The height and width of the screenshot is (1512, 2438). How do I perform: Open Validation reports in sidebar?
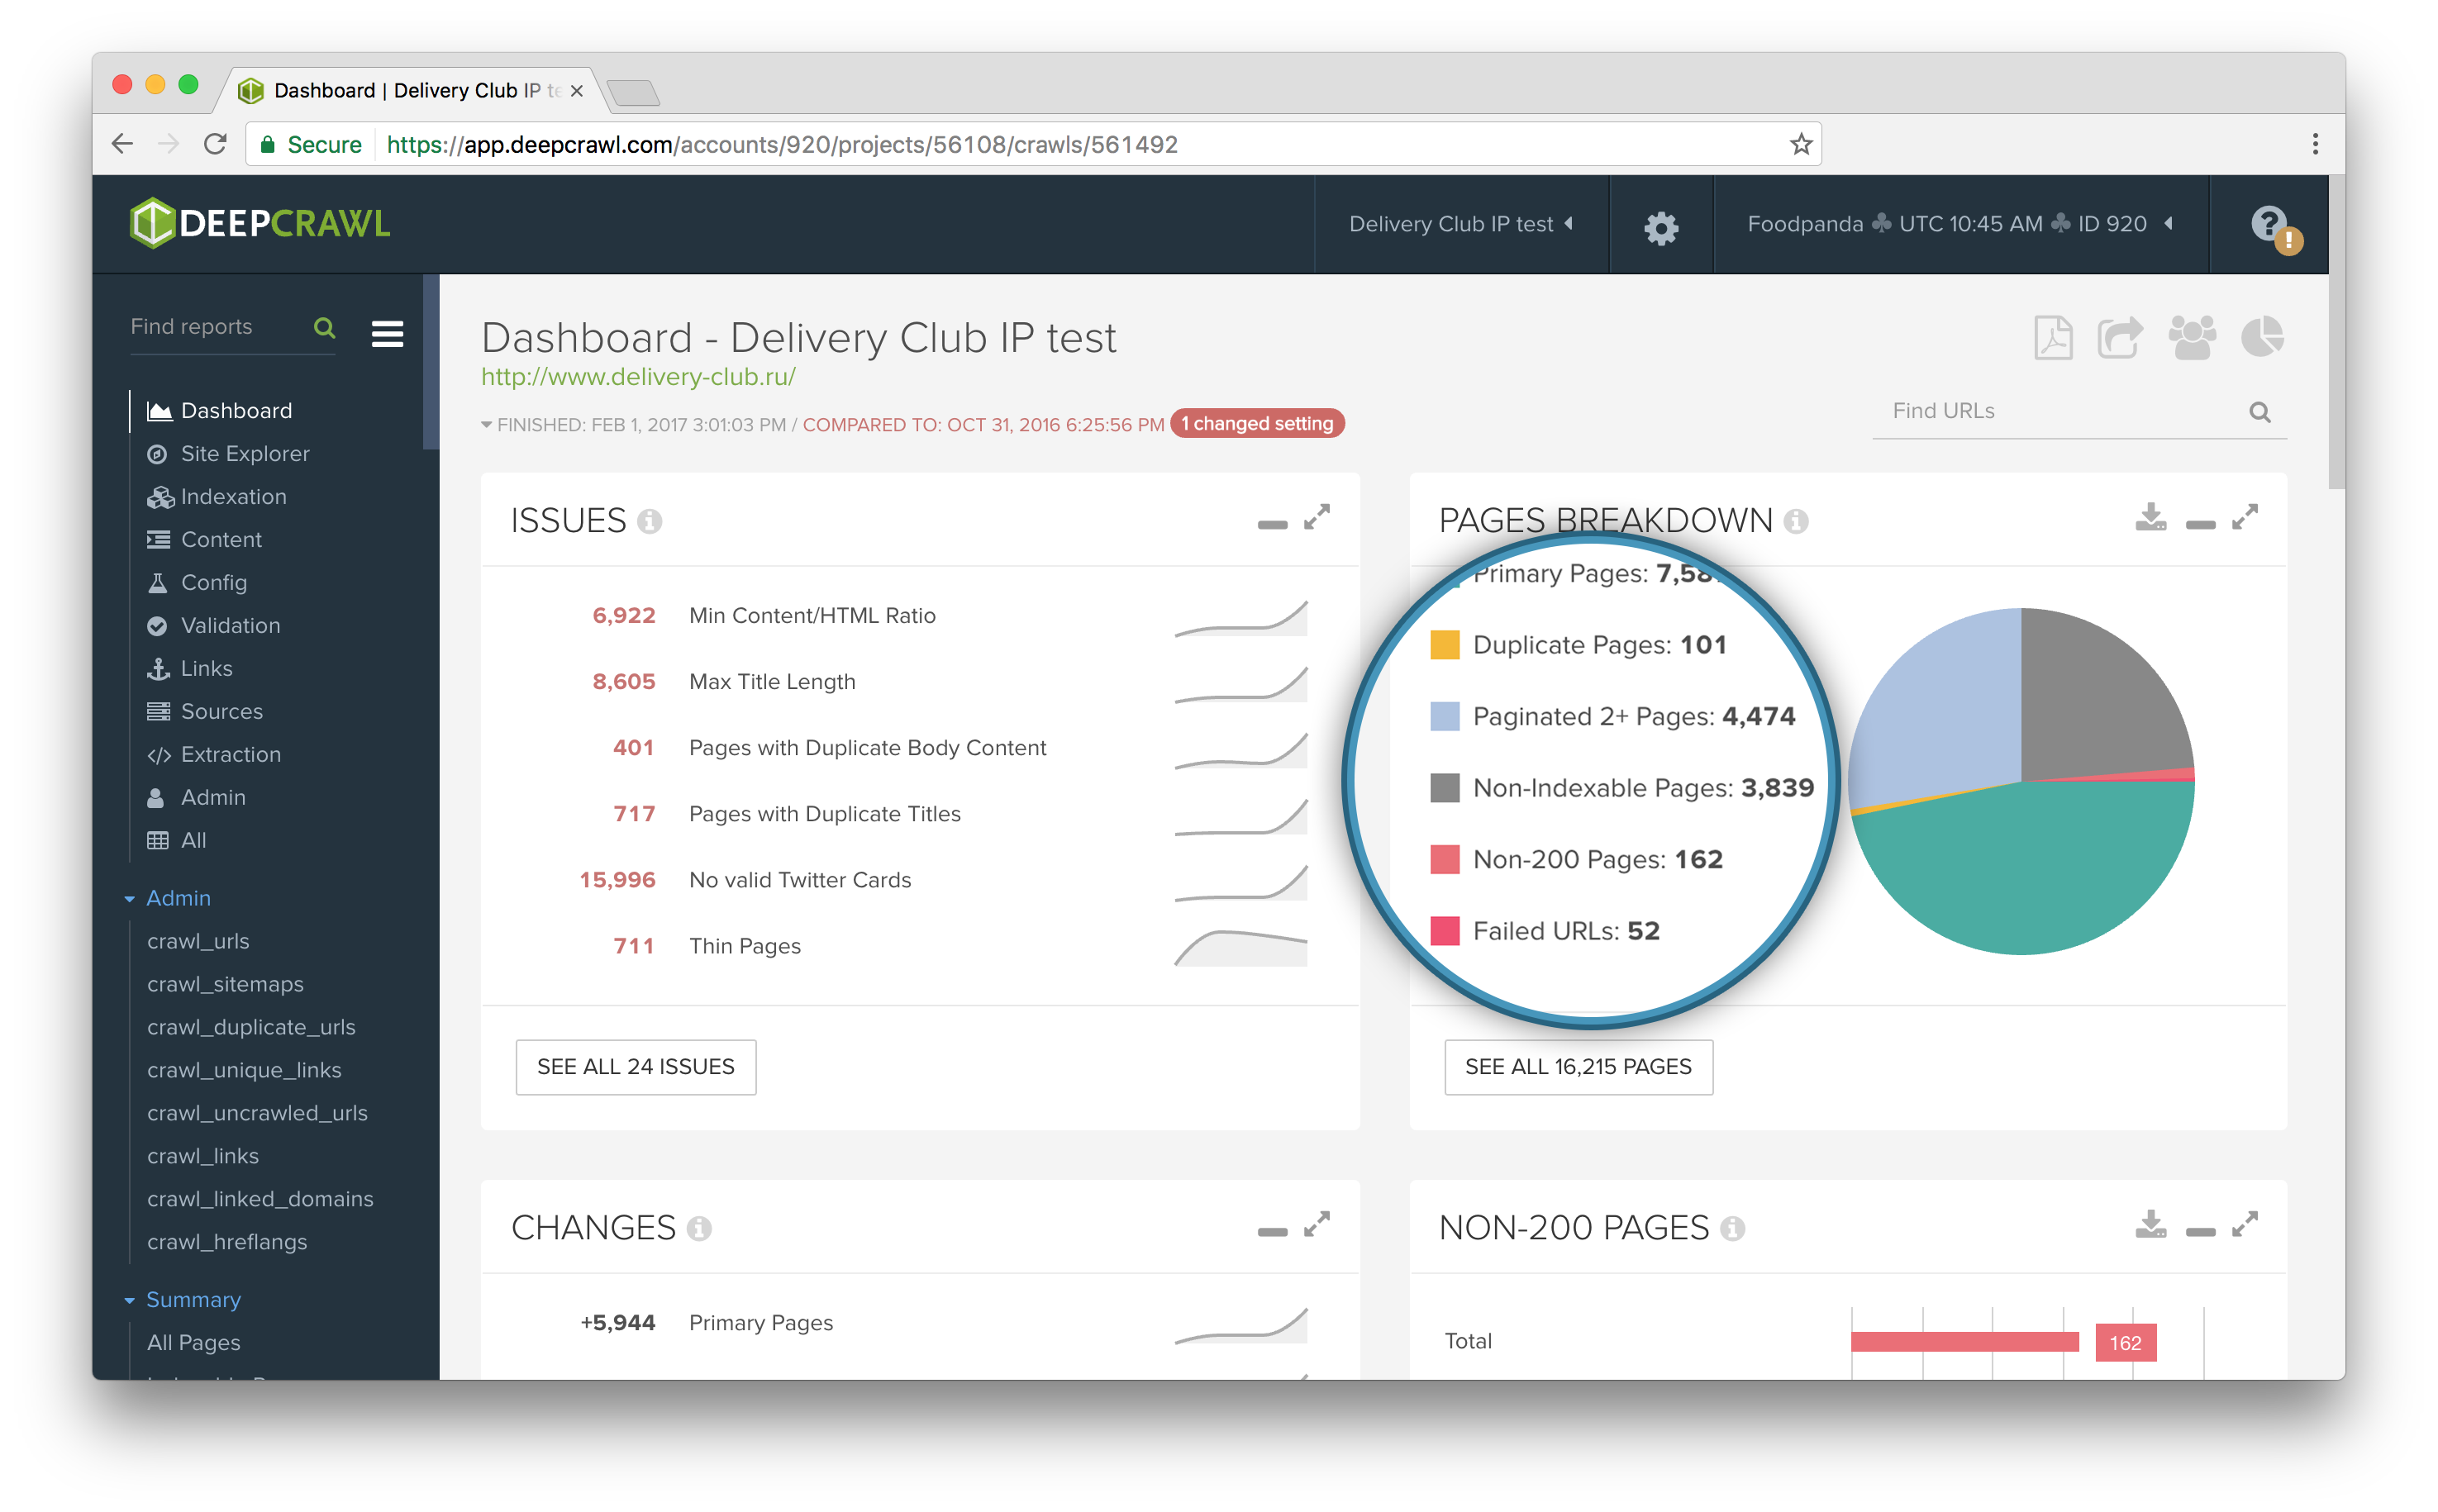pos(214,626)
